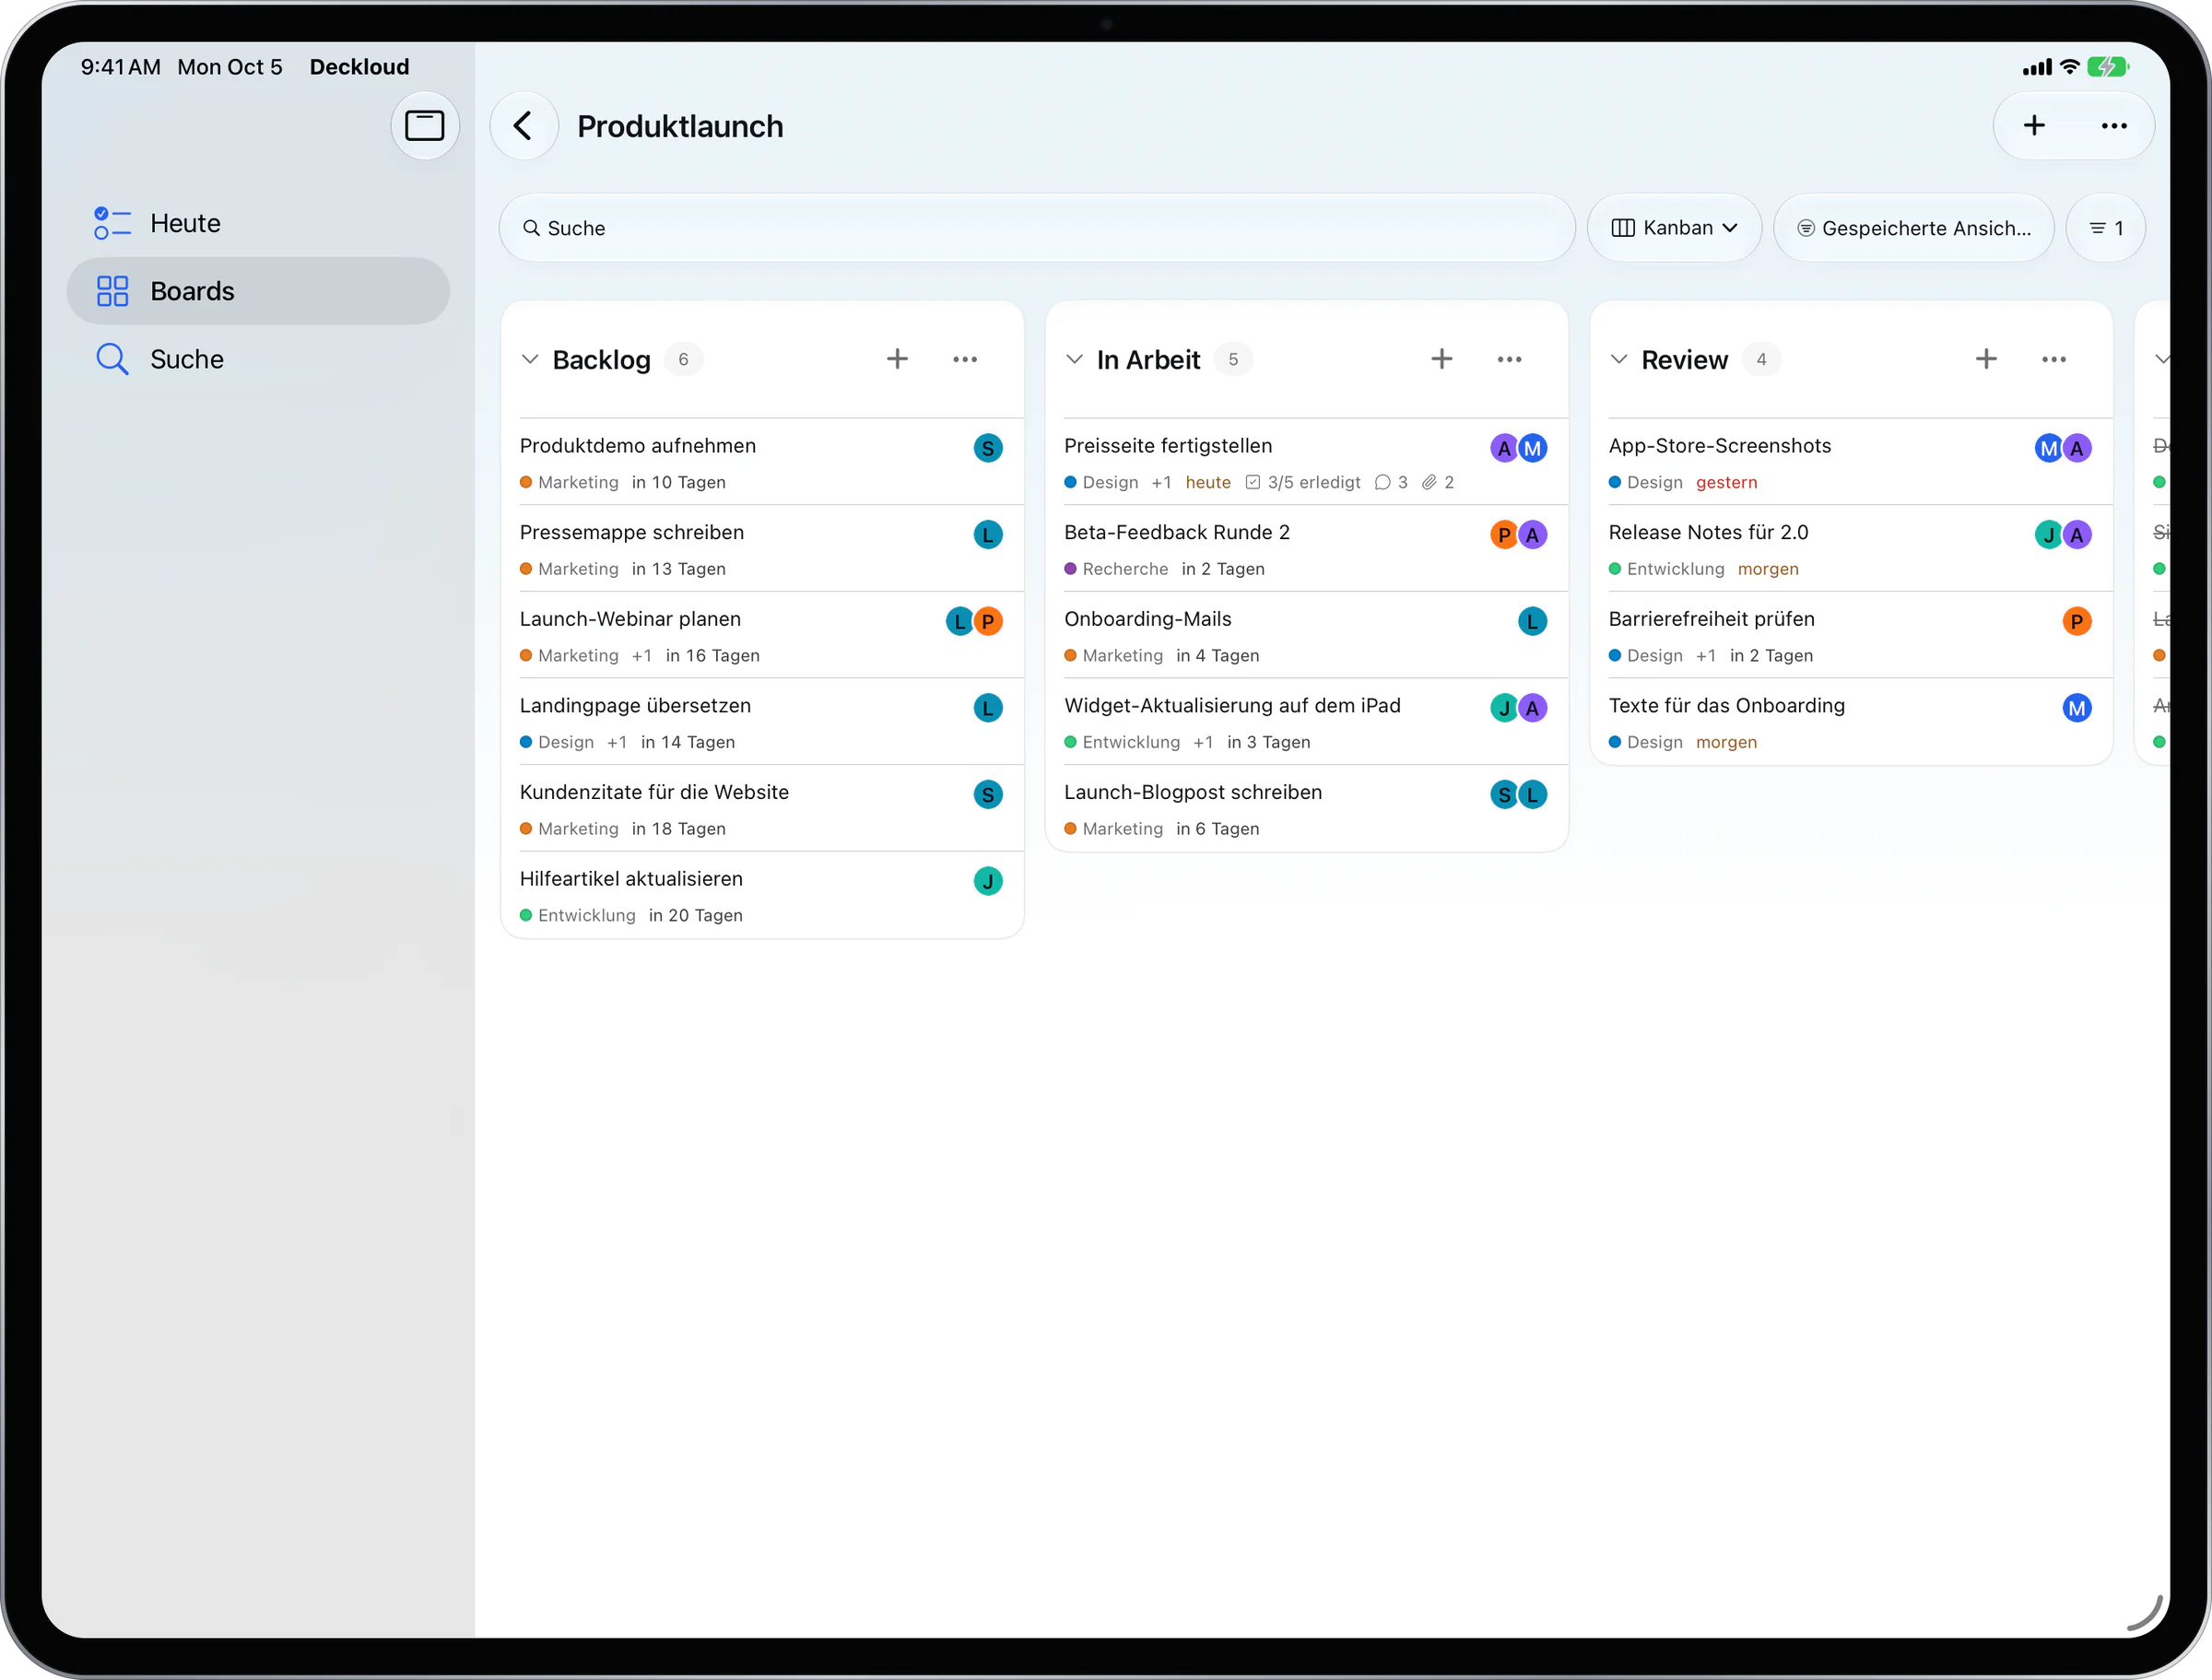Click the J avatar on Hilfeartikel aktualisieren

(988, 881)
